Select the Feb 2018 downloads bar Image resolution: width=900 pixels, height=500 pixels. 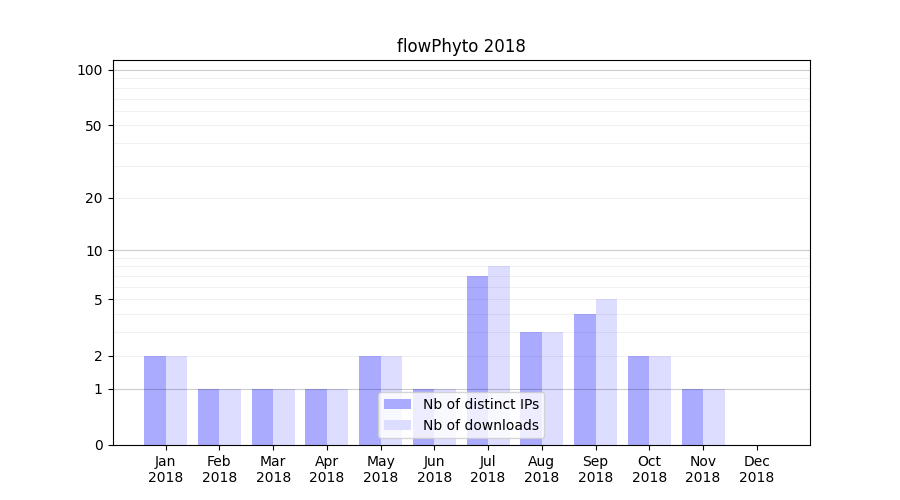click(230, 417)
